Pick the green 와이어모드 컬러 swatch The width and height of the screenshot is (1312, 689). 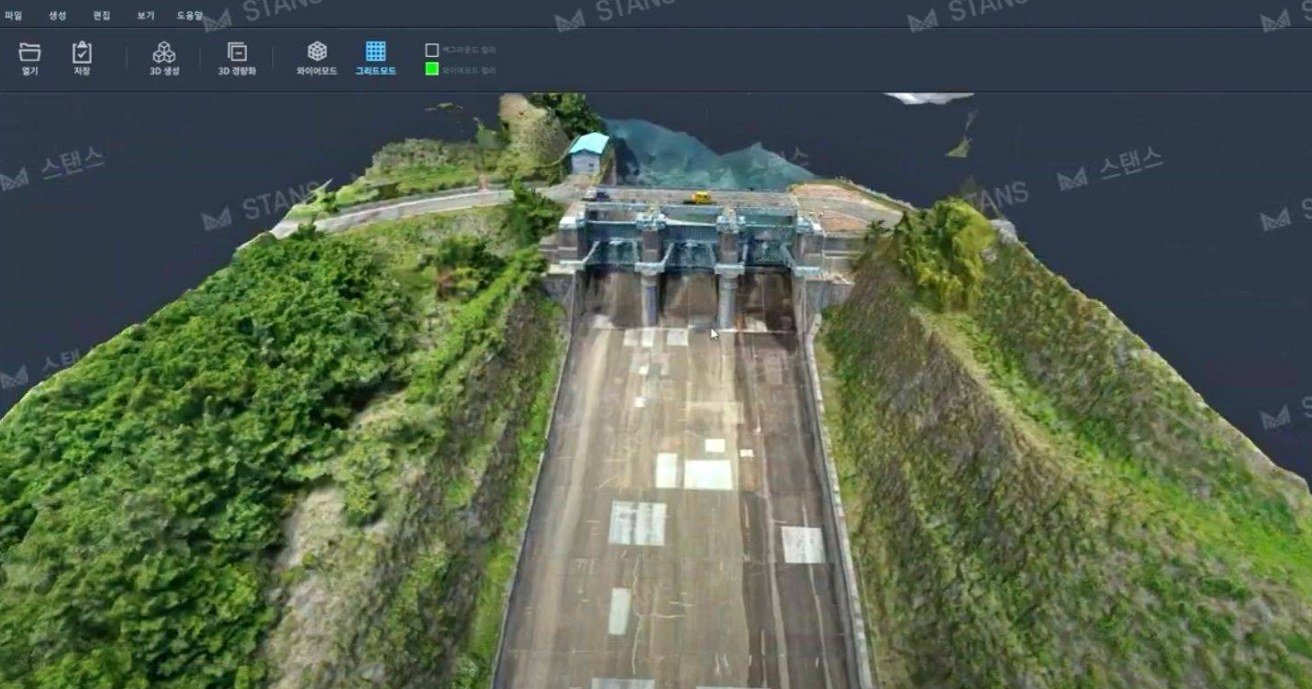[432, 70]
